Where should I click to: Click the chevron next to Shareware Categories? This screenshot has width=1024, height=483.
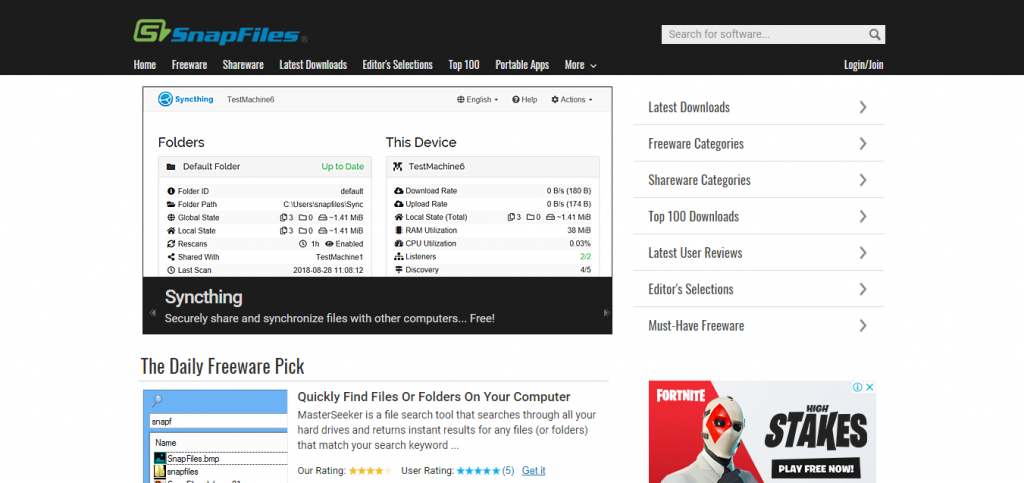863,180
